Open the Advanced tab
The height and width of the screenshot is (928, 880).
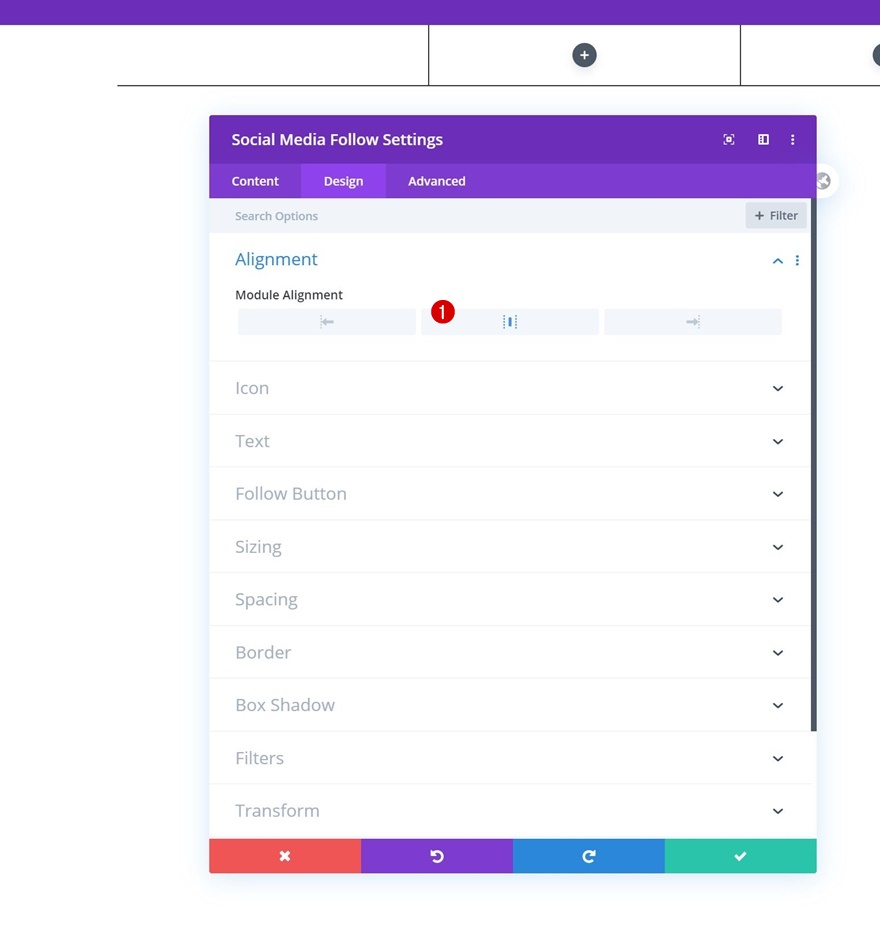[x=437, y=181]
